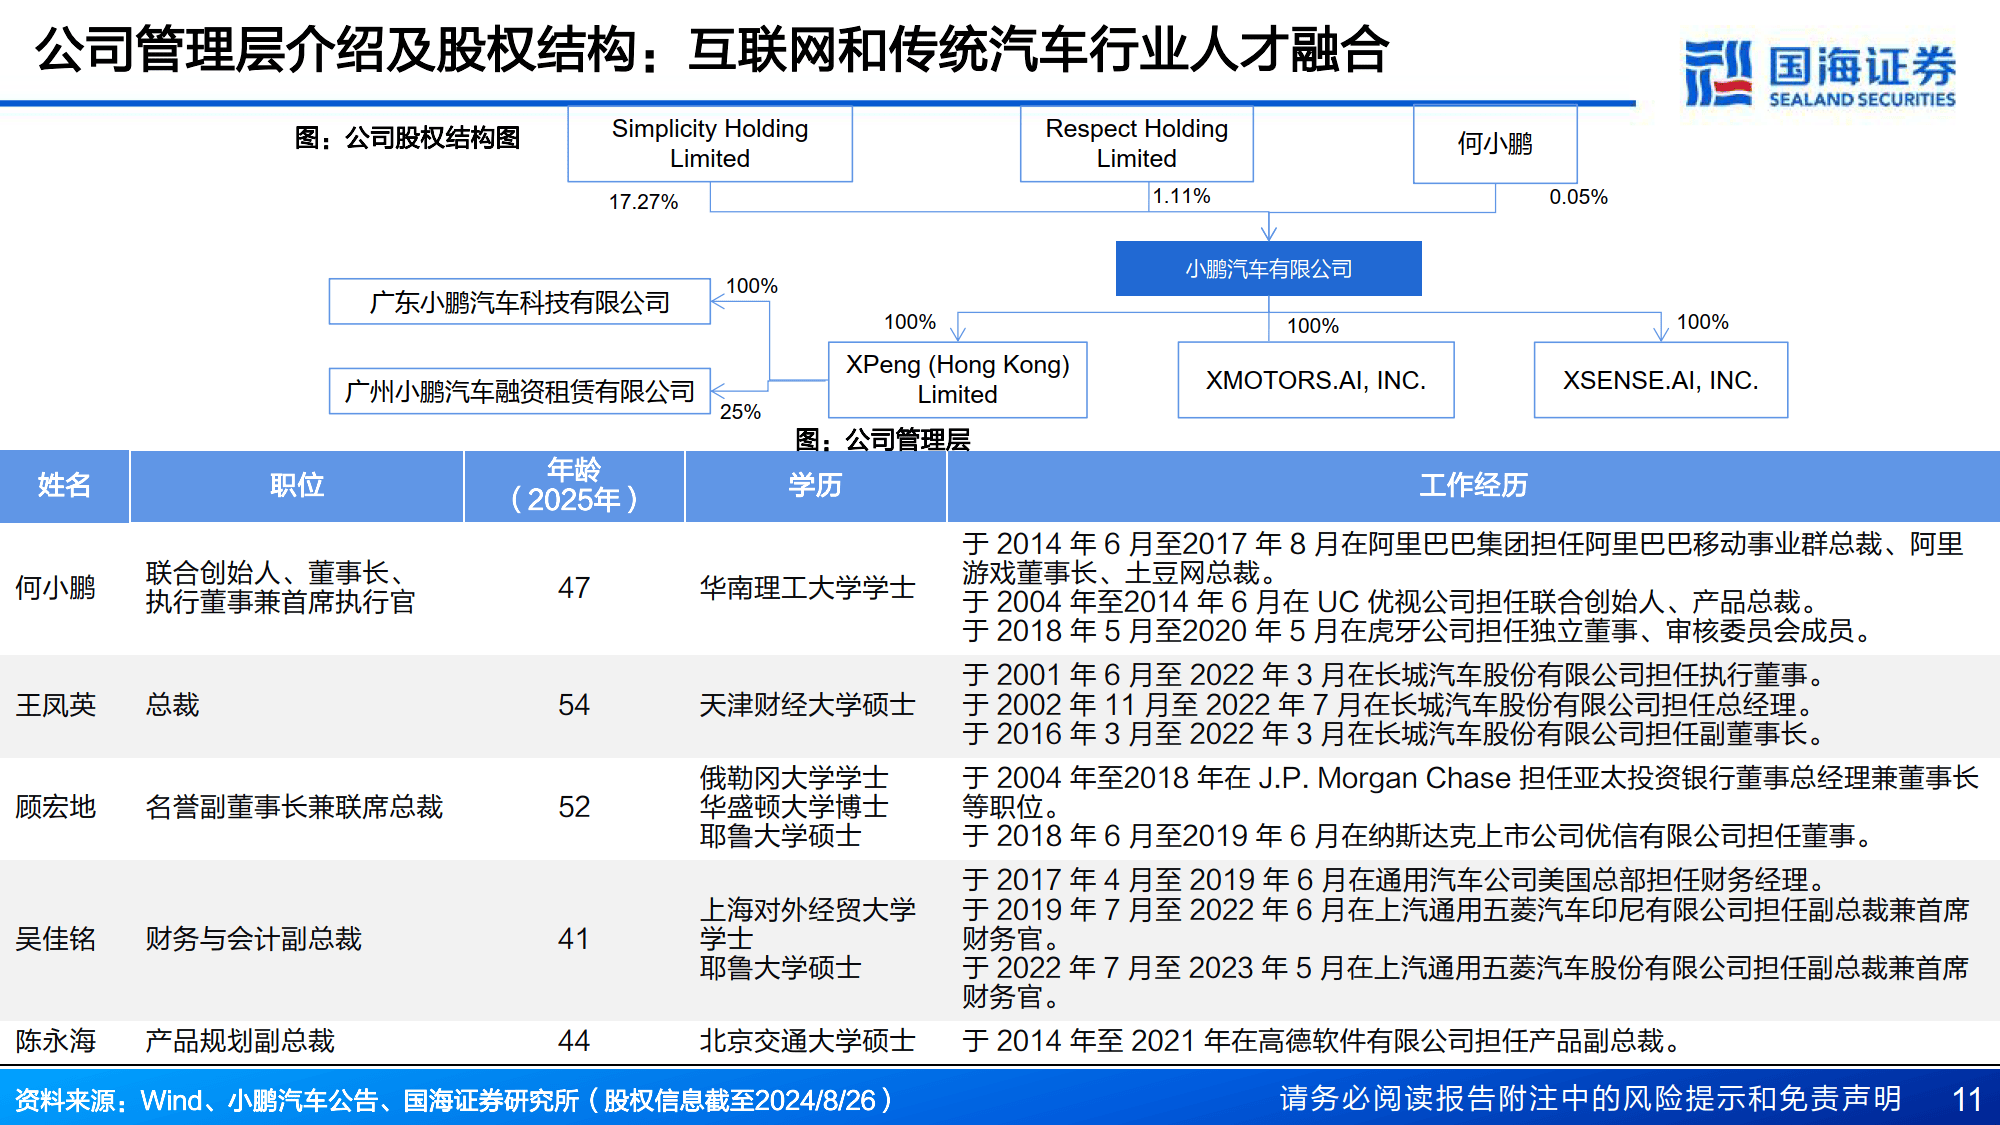2000x1125 pixels.
Task: Click the 17.27% ownership label
Action: click(643, 200)
